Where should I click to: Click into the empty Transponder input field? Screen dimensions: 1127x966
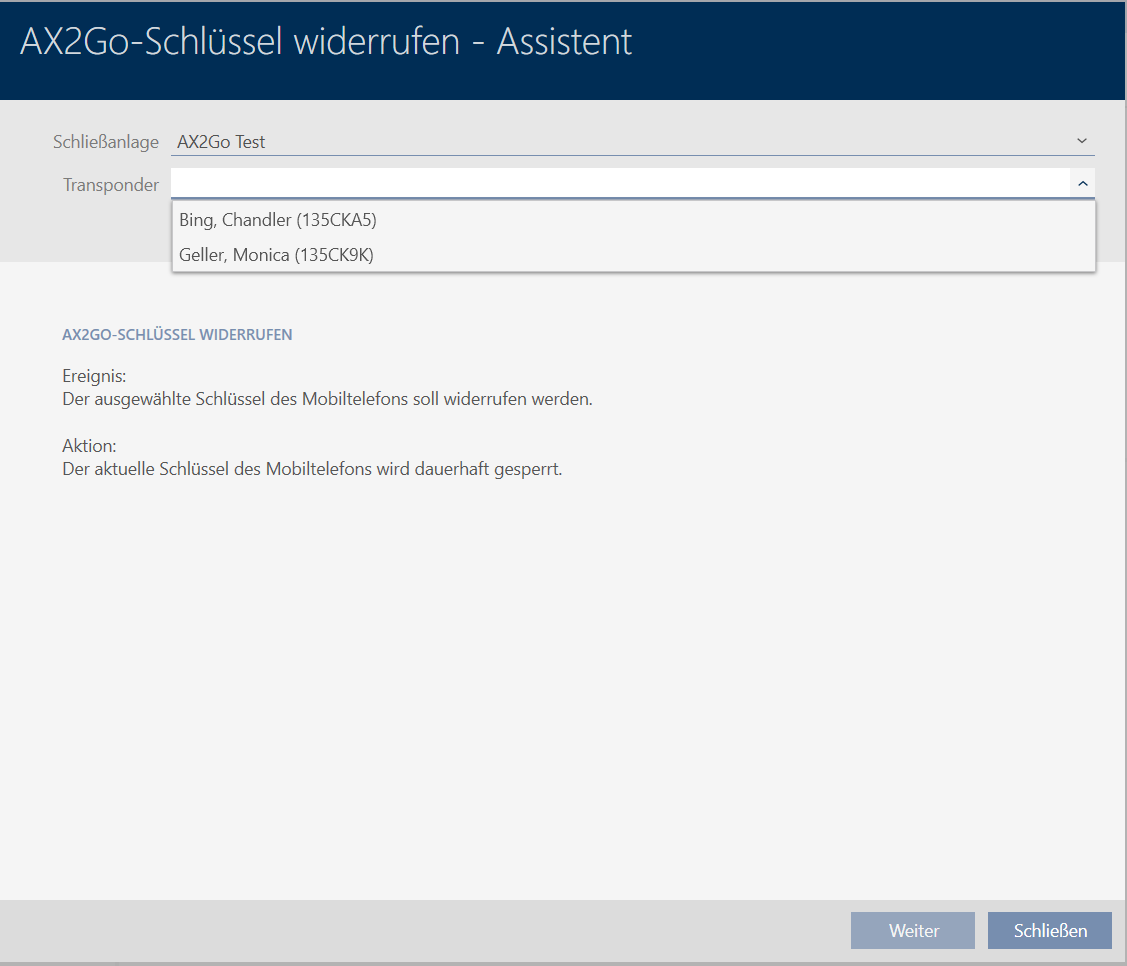pos(620,184)
